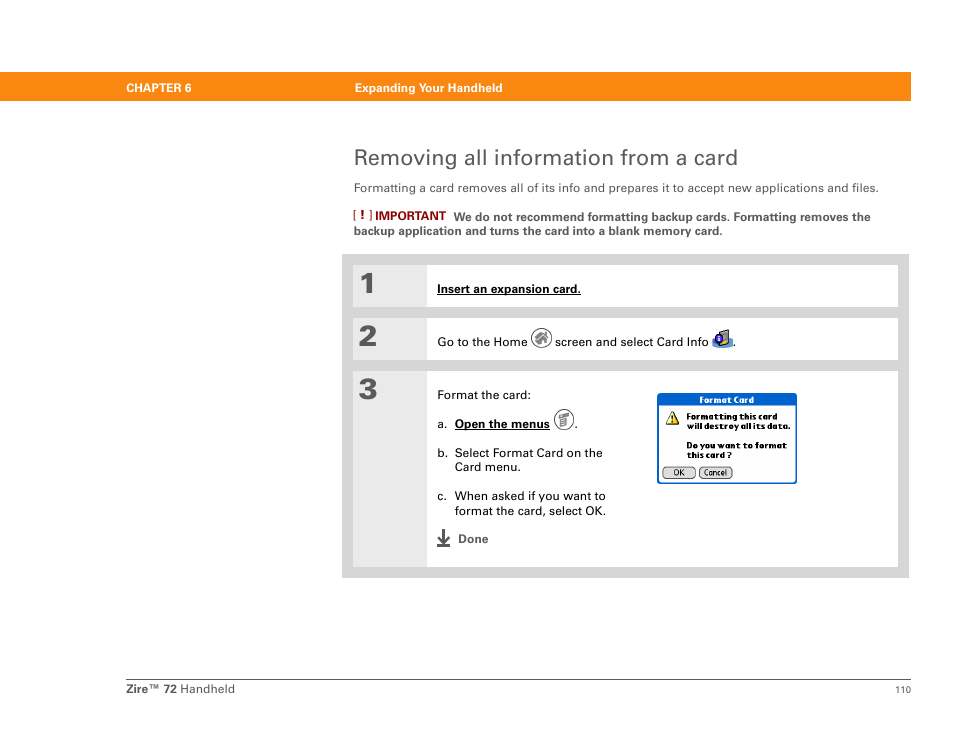Click the warning triangle in Format Card dialog
This screenshot has height=738, width=954.
[x=672, y=418]
